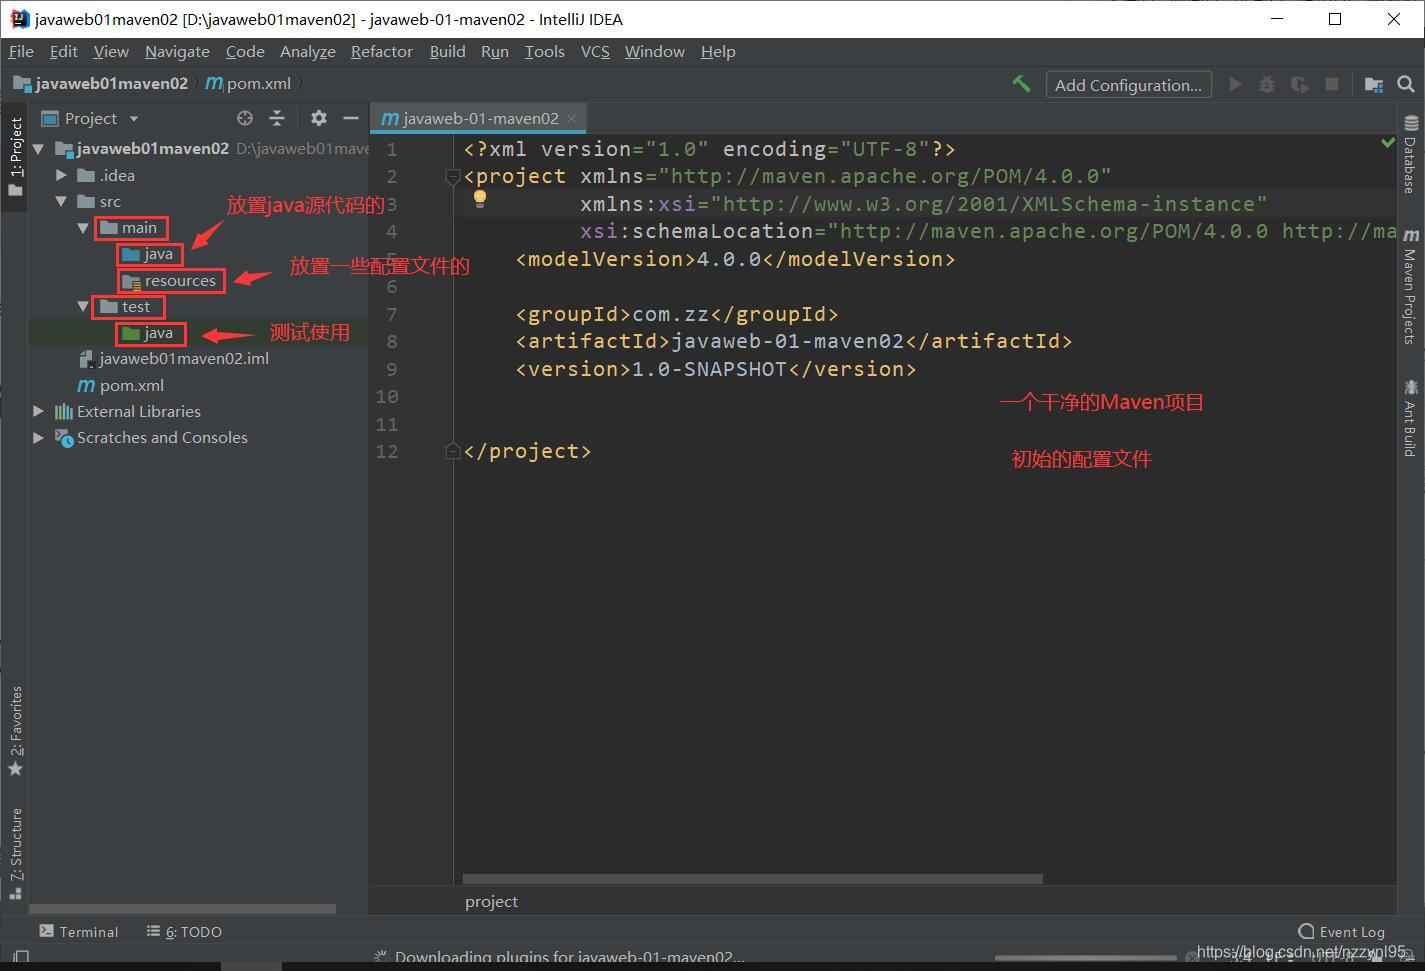Open the Event Log
The image size is (1425, 971).
tap(1341, 931)
